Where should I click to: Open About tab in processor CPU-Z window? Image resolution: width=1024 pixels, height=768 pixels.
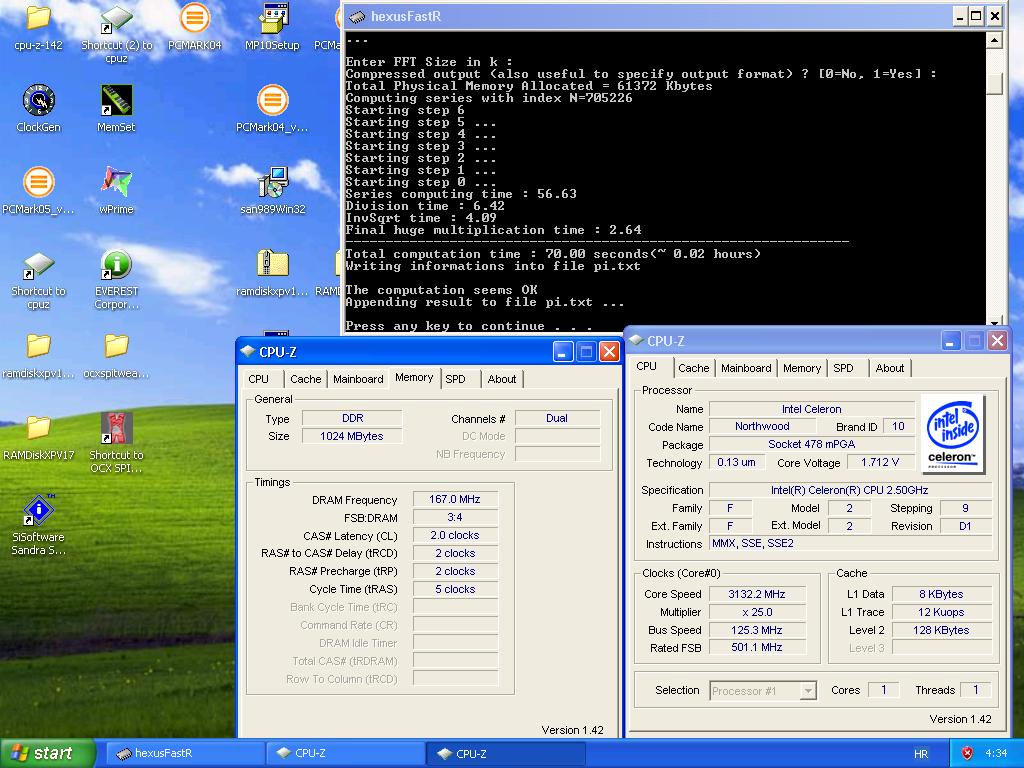tap(889, 368)
